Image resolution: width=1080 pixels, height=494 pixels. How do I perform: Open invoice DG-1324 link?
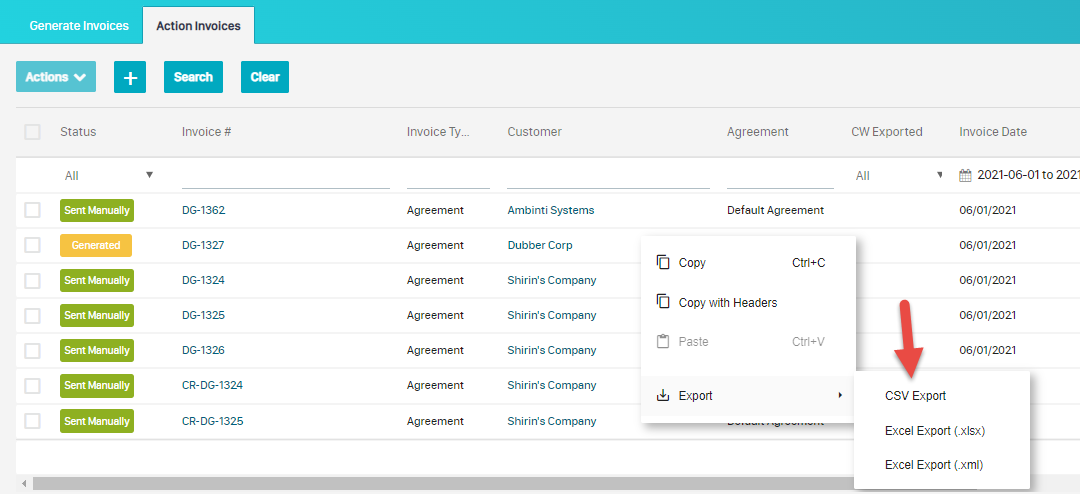pyautogui.click(x=203, y=280)
